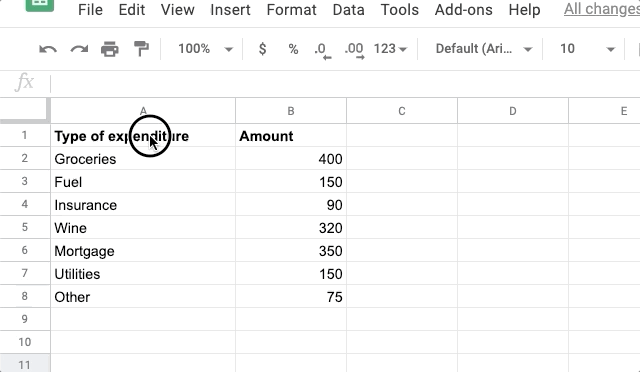
Task: Open the Insert menu
Action: click(x=230, y=10)
